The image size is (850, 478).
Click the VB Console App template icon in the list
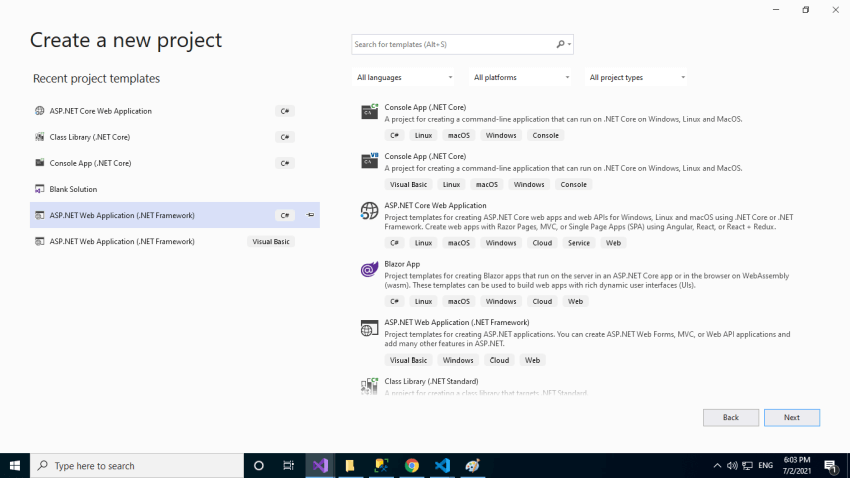(370, 160)
